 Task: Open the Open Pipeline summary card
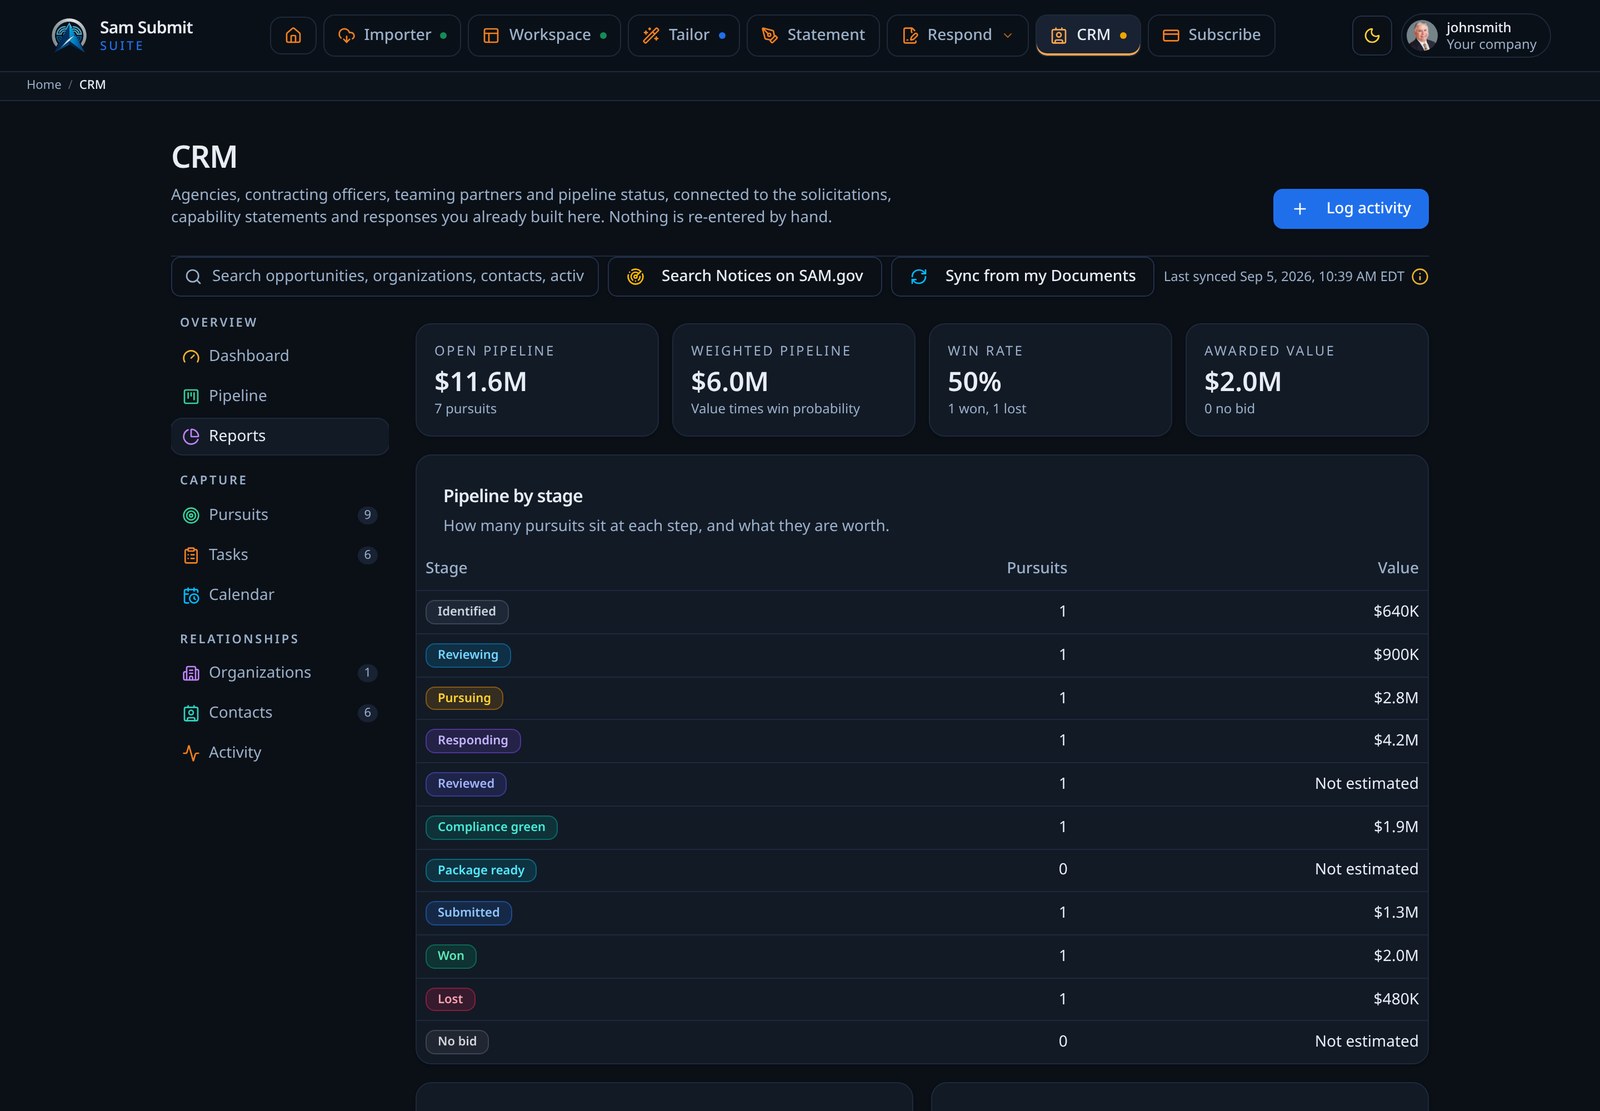coord(537,380)
